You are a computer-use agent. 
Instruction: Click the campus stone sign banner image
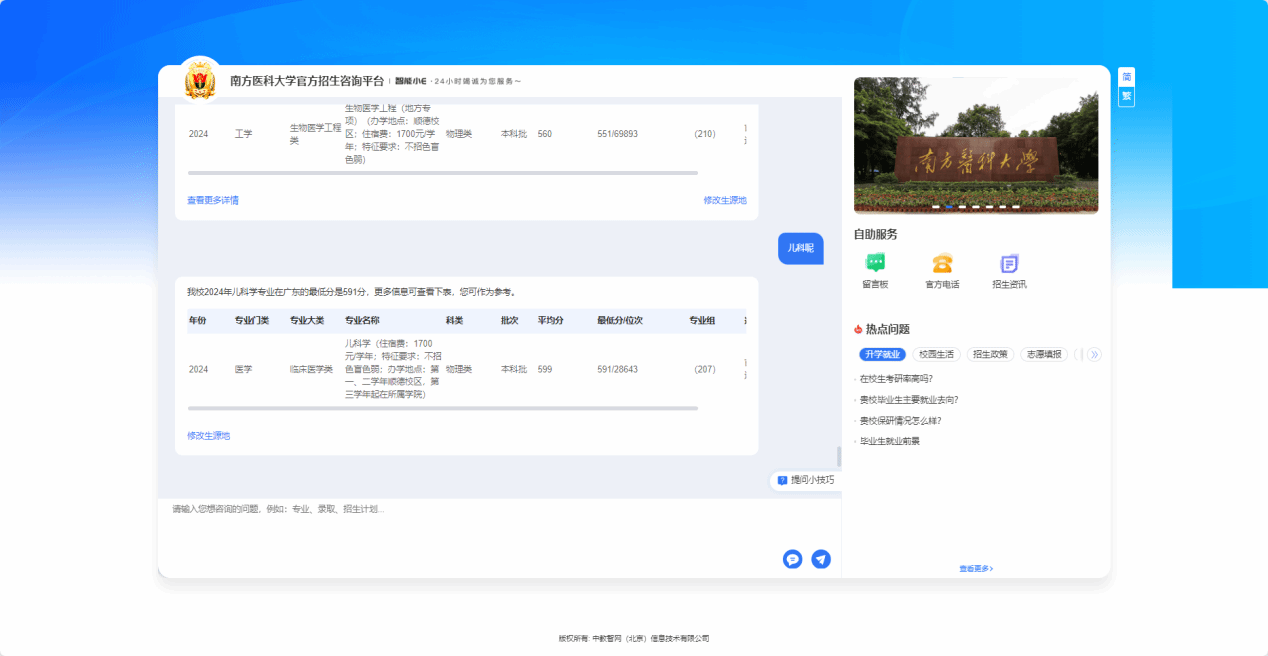coord(976,145)
